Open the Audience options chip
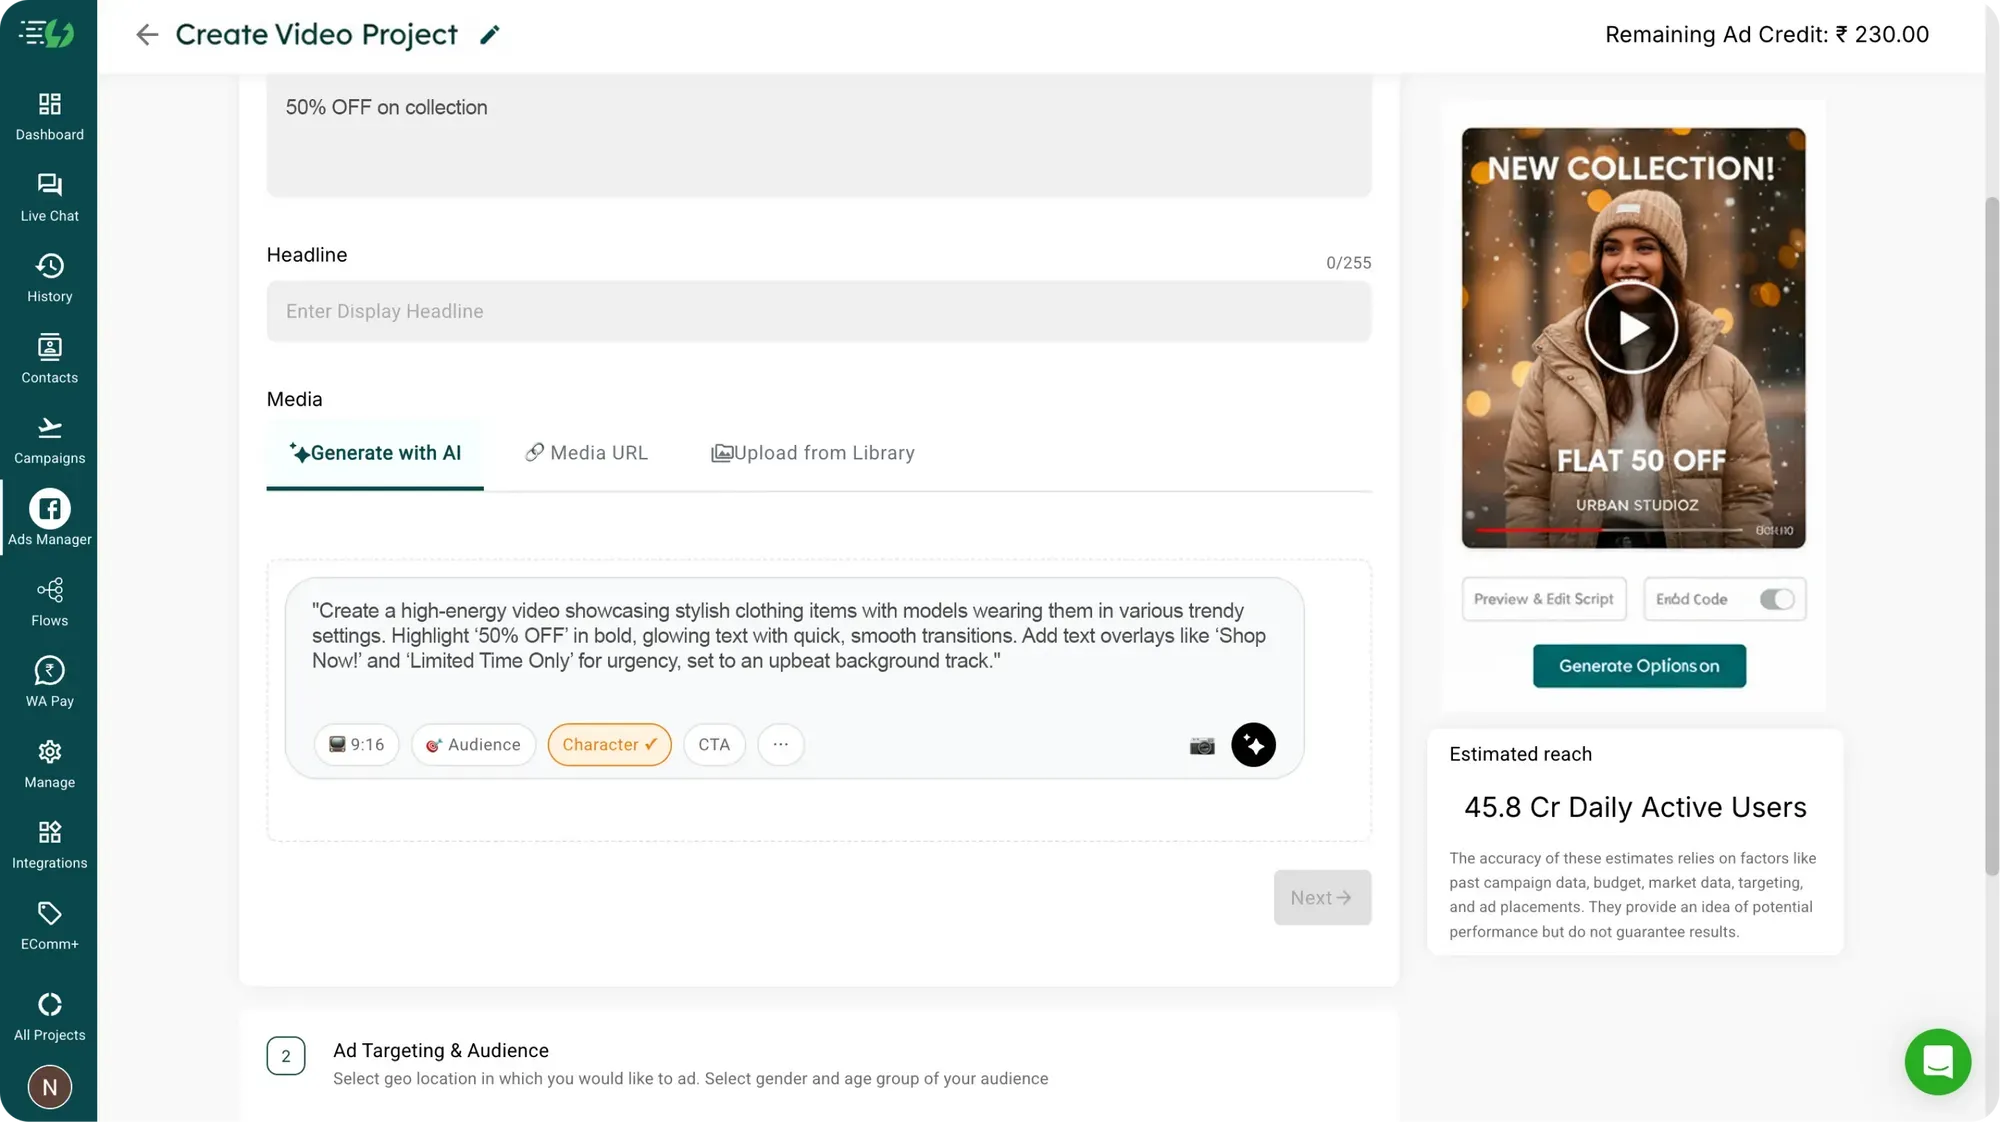Image resolution: width=2000 pixels, height=1122 pixels. coord(473,745)
